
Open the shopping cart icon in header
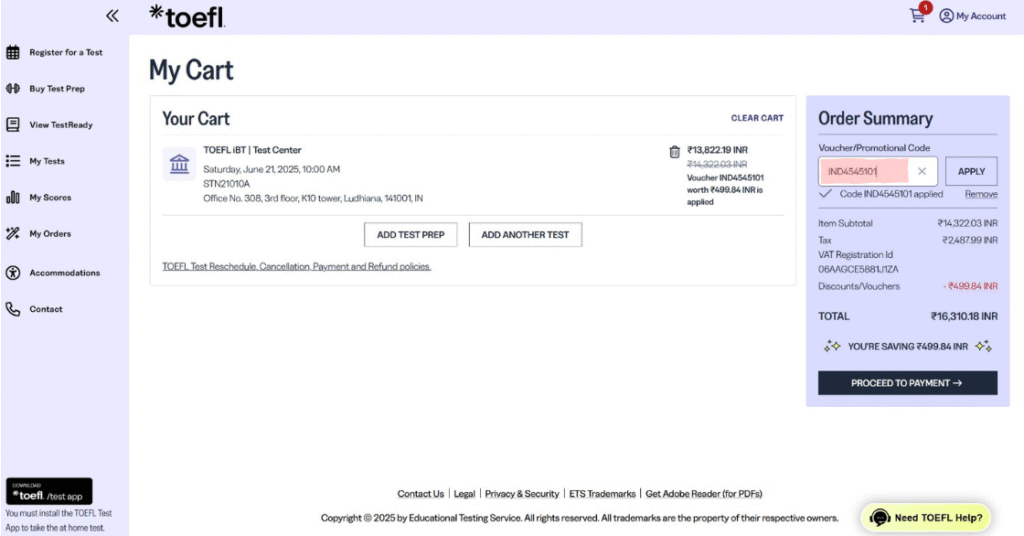918,16
